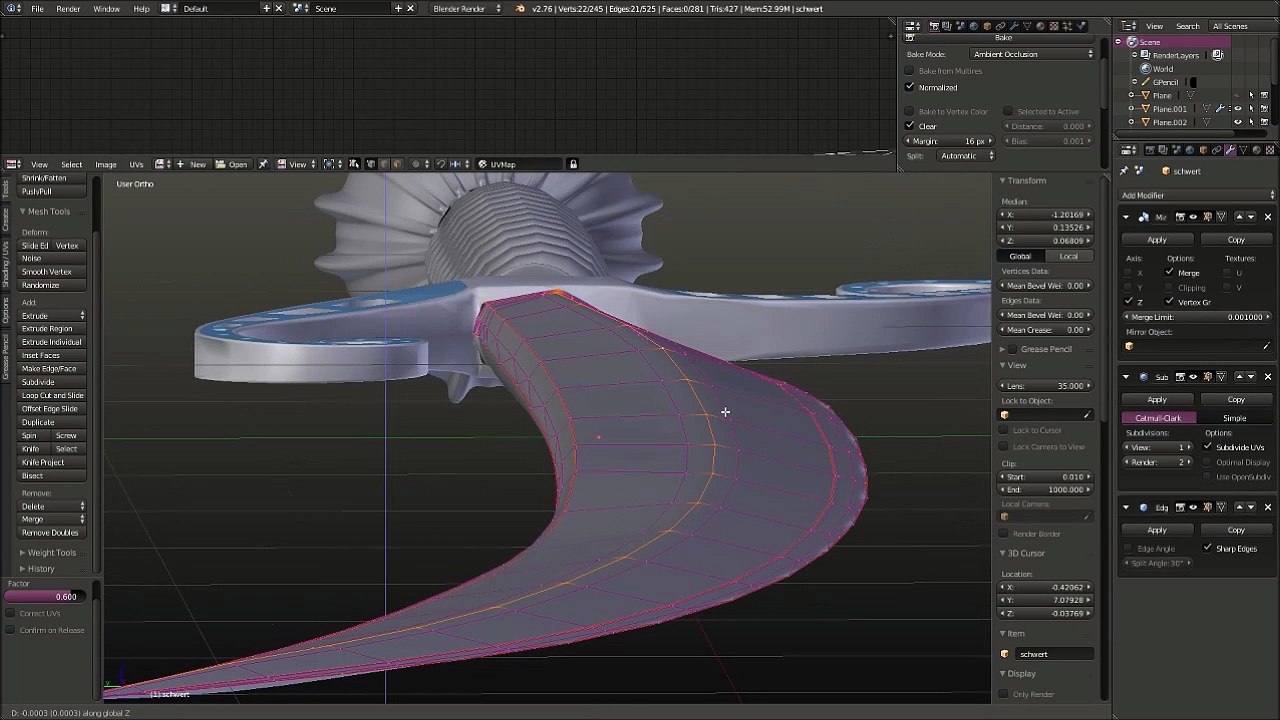
Task: Toggle the Normalized bake checkbox
Action: pos(910,87)
